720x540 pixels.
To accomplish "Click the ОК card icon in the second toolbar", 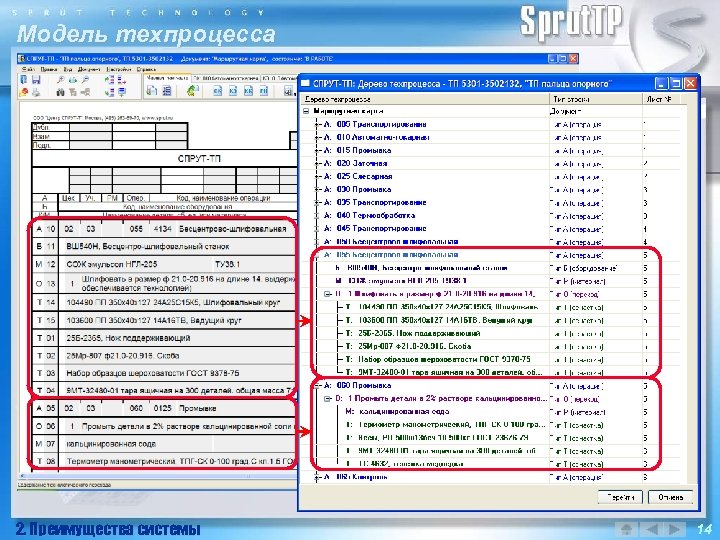I will pos(218,91).
